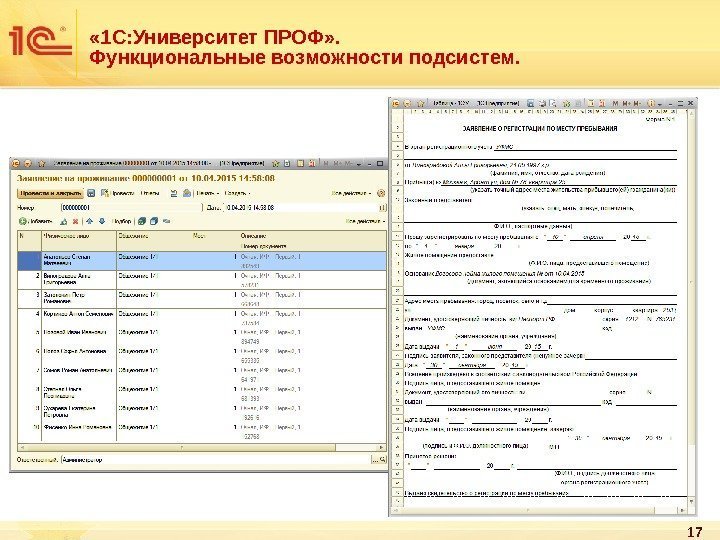Screen dimensions: 720x540
Task: Click the red delete row icon
Action: point(75,221)
